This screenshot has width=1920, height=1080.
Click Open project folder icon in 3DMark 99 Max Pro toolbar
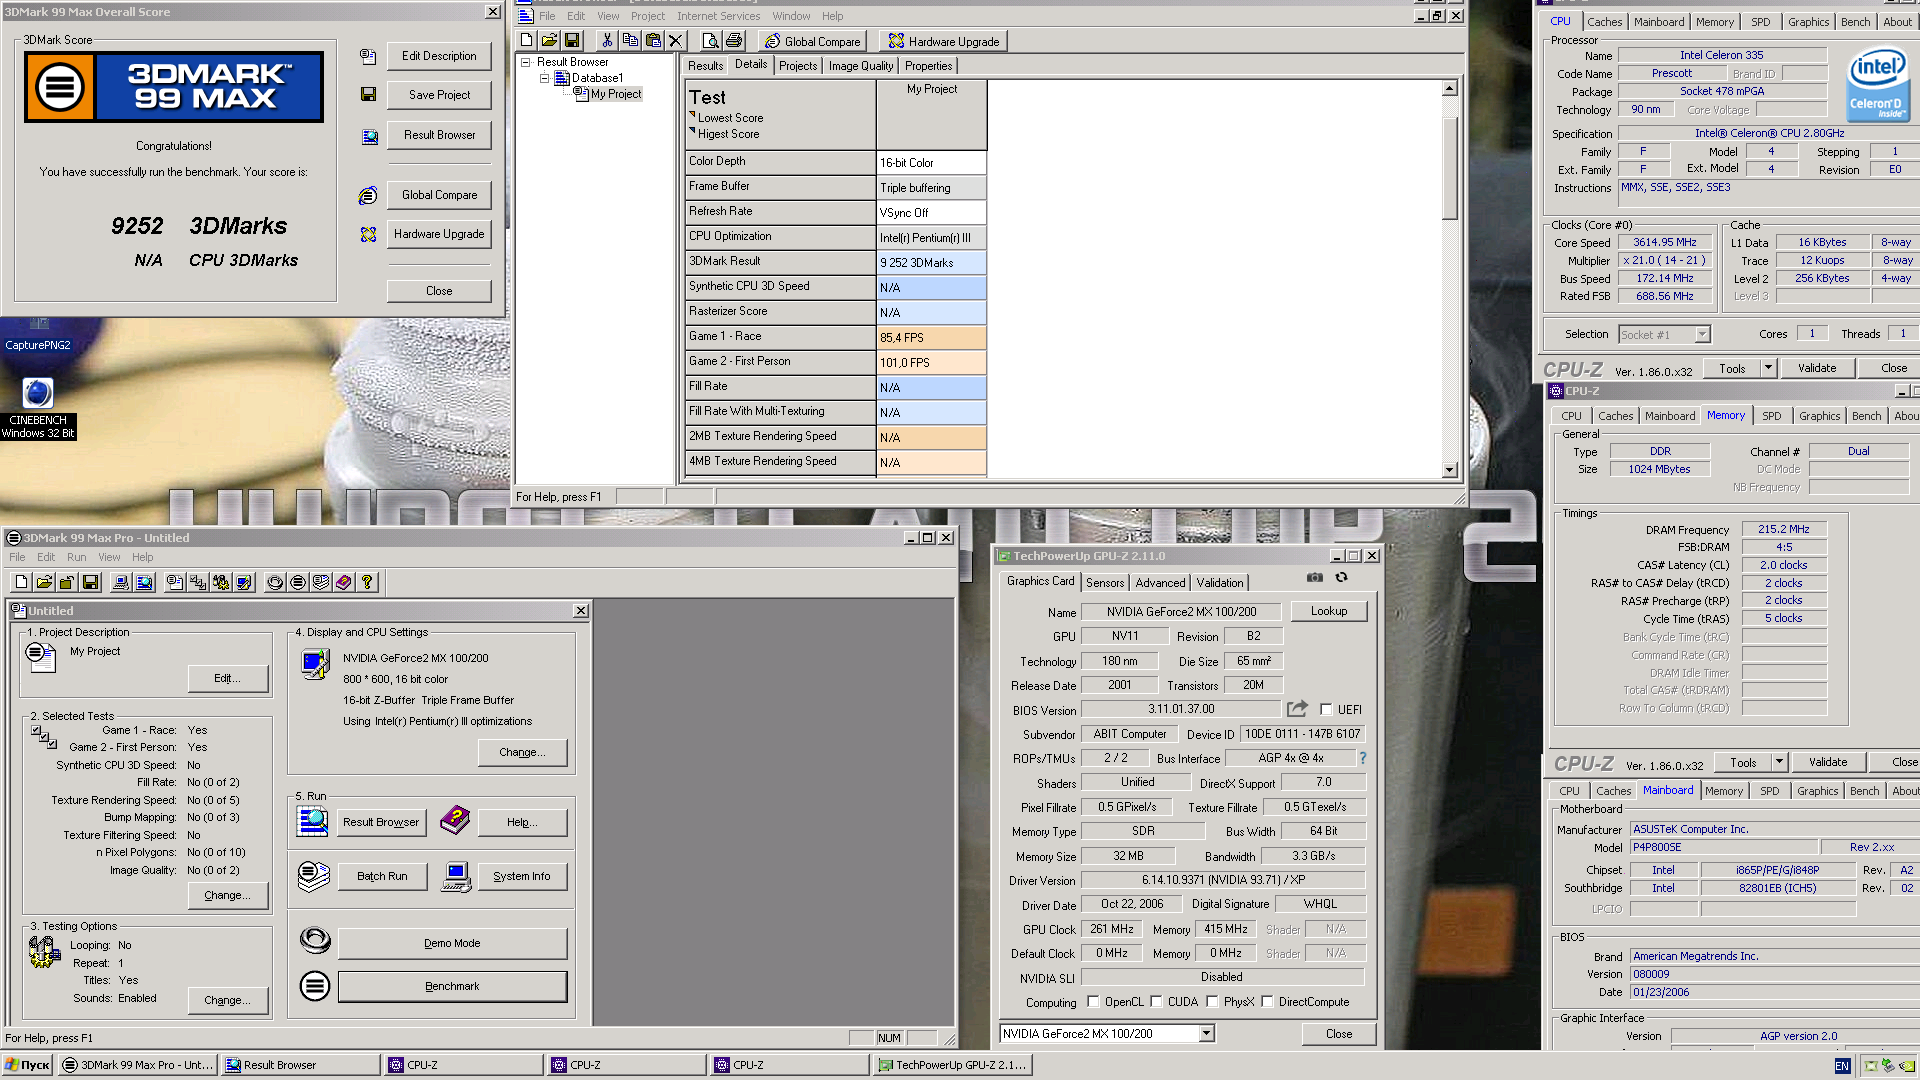(44, 582)
